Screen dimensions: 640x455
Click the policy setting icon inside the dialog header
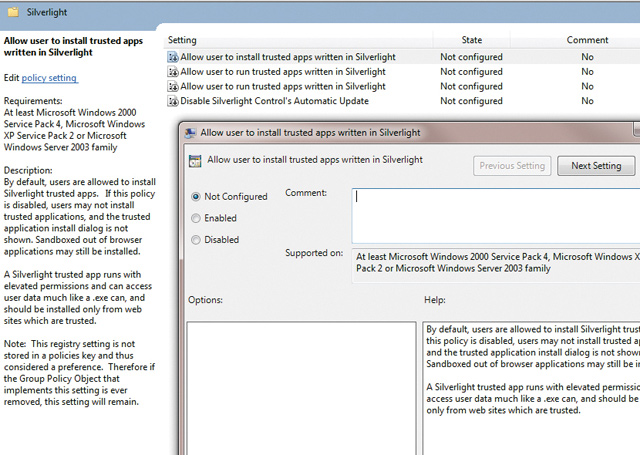pyautogui.click(x=195, y=161)
